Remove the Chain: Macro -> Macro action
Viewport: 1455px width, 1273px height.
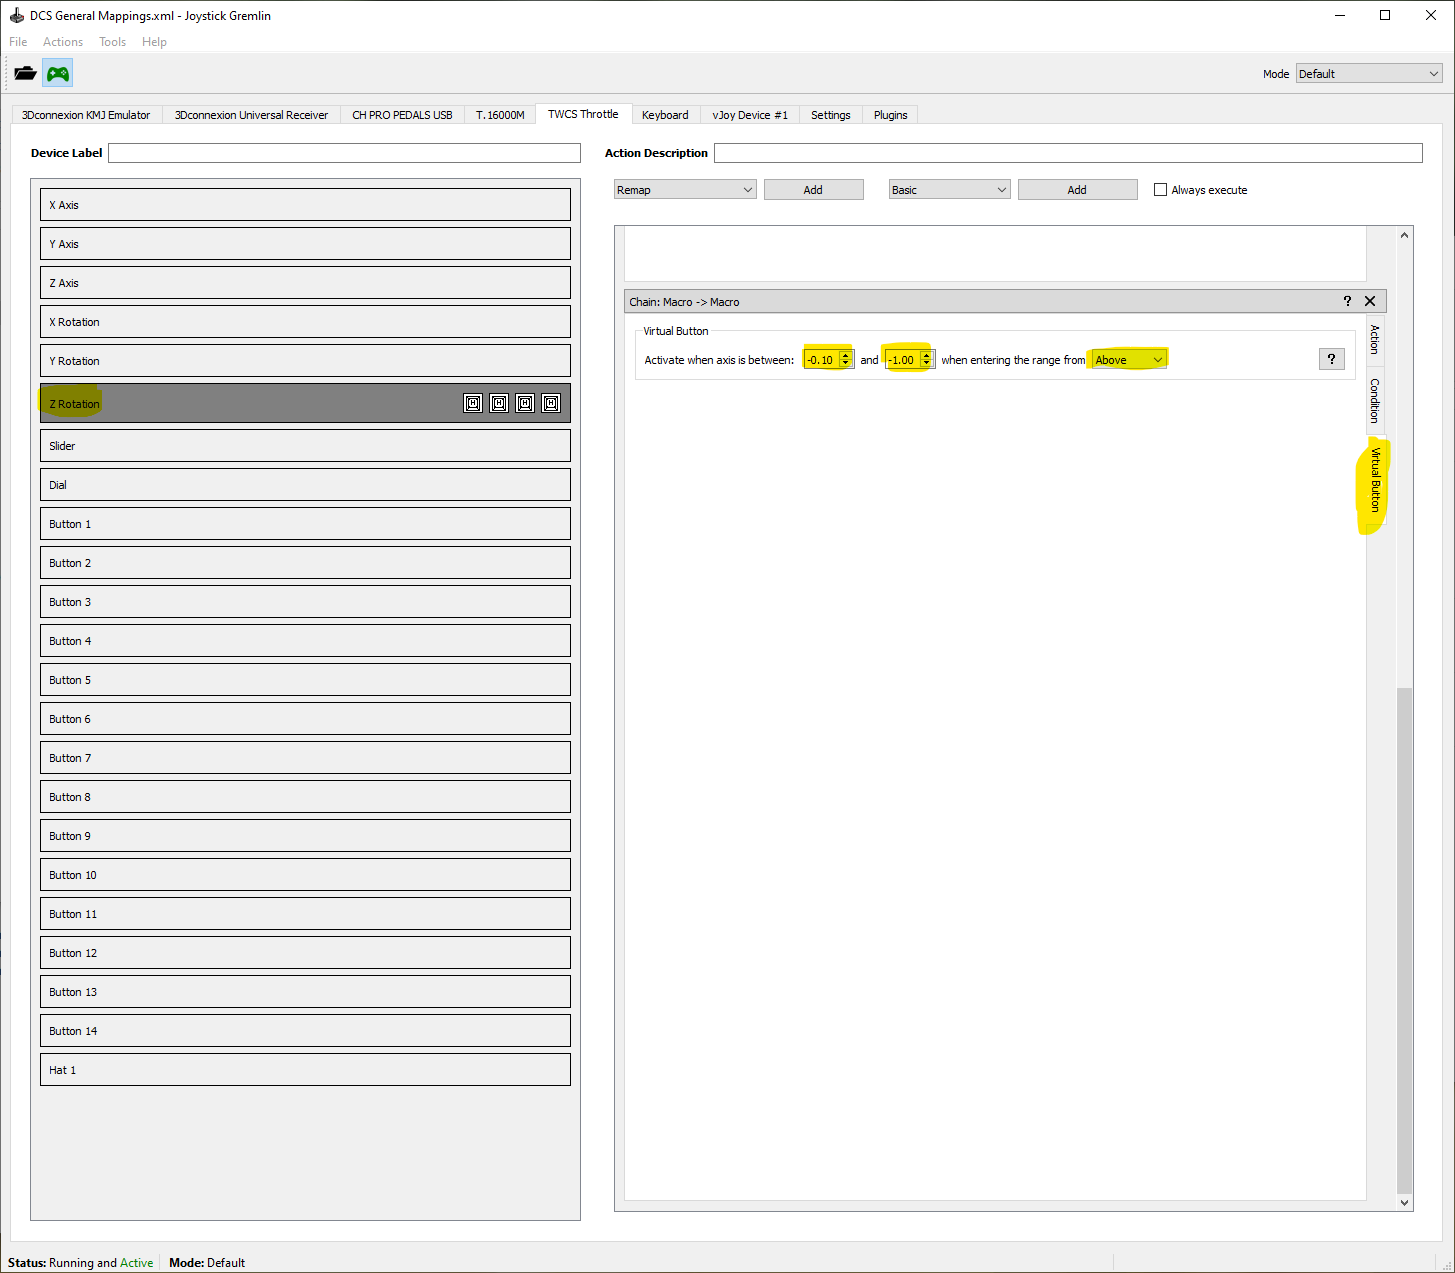pos(1370,301)
